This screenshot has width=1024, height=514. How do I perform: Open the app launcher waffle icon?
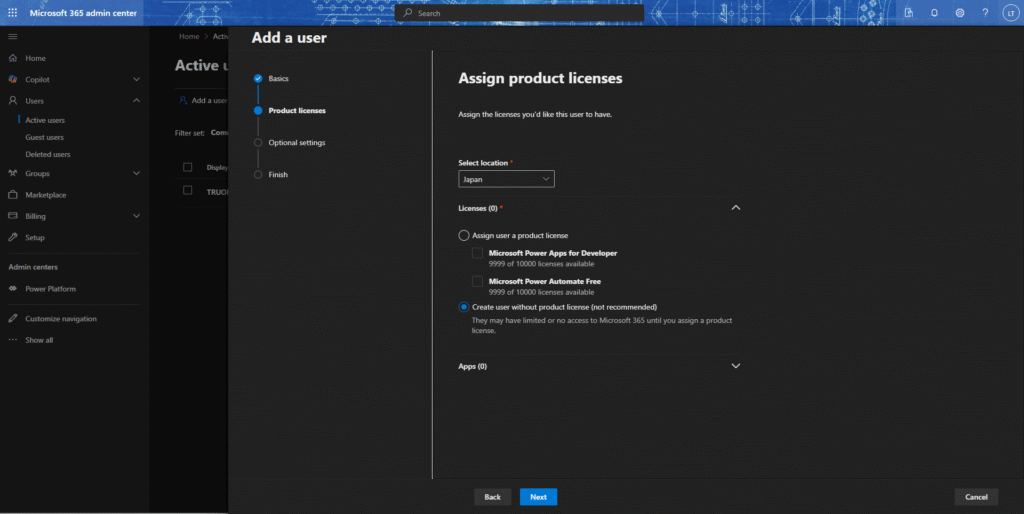tap(13, 12)
